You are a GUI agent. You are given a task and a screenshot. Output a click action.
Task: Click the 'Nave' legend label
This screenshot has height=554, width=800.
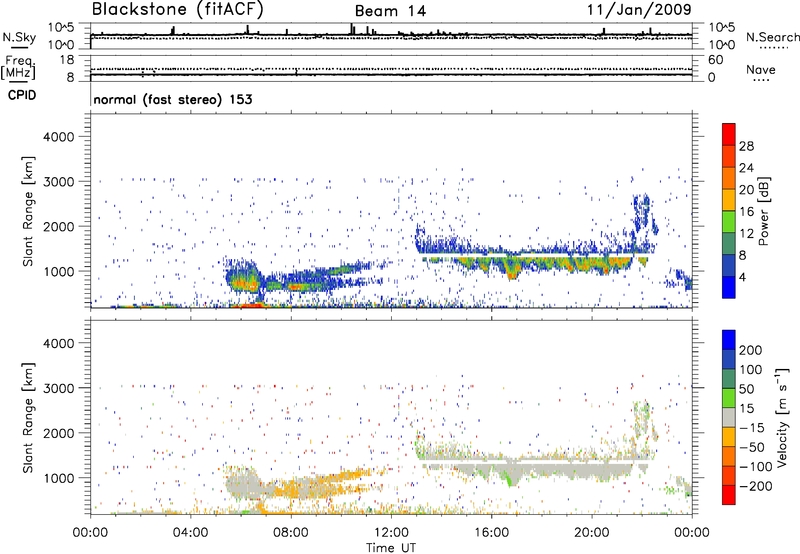(x=761, y=70)
